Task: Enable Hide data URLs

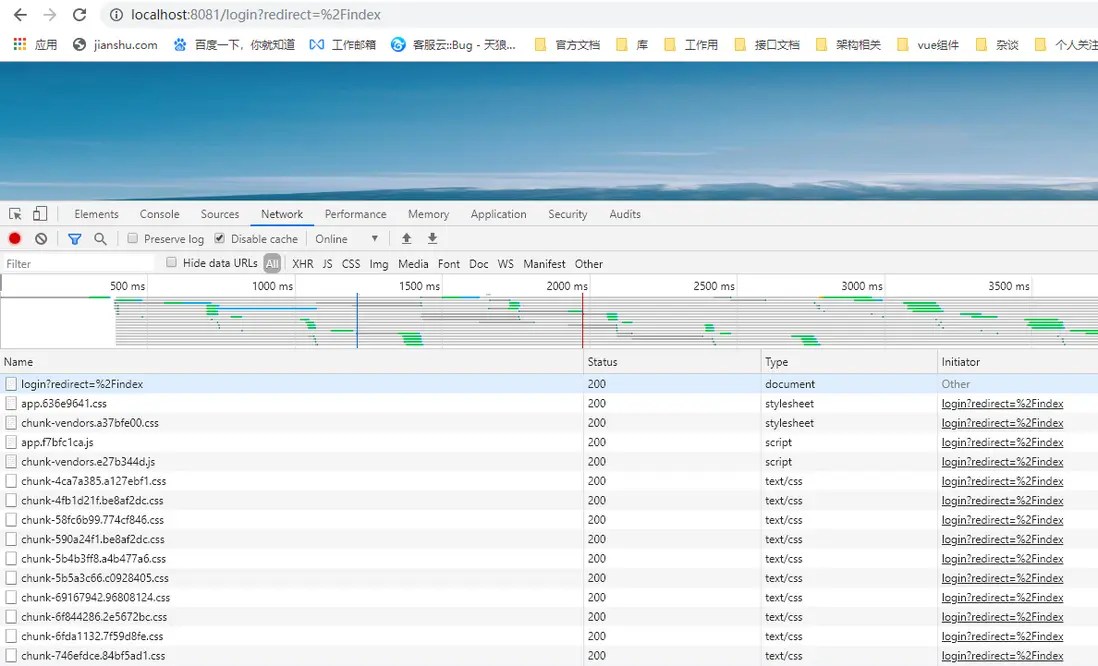Action: tap(171, 262)
